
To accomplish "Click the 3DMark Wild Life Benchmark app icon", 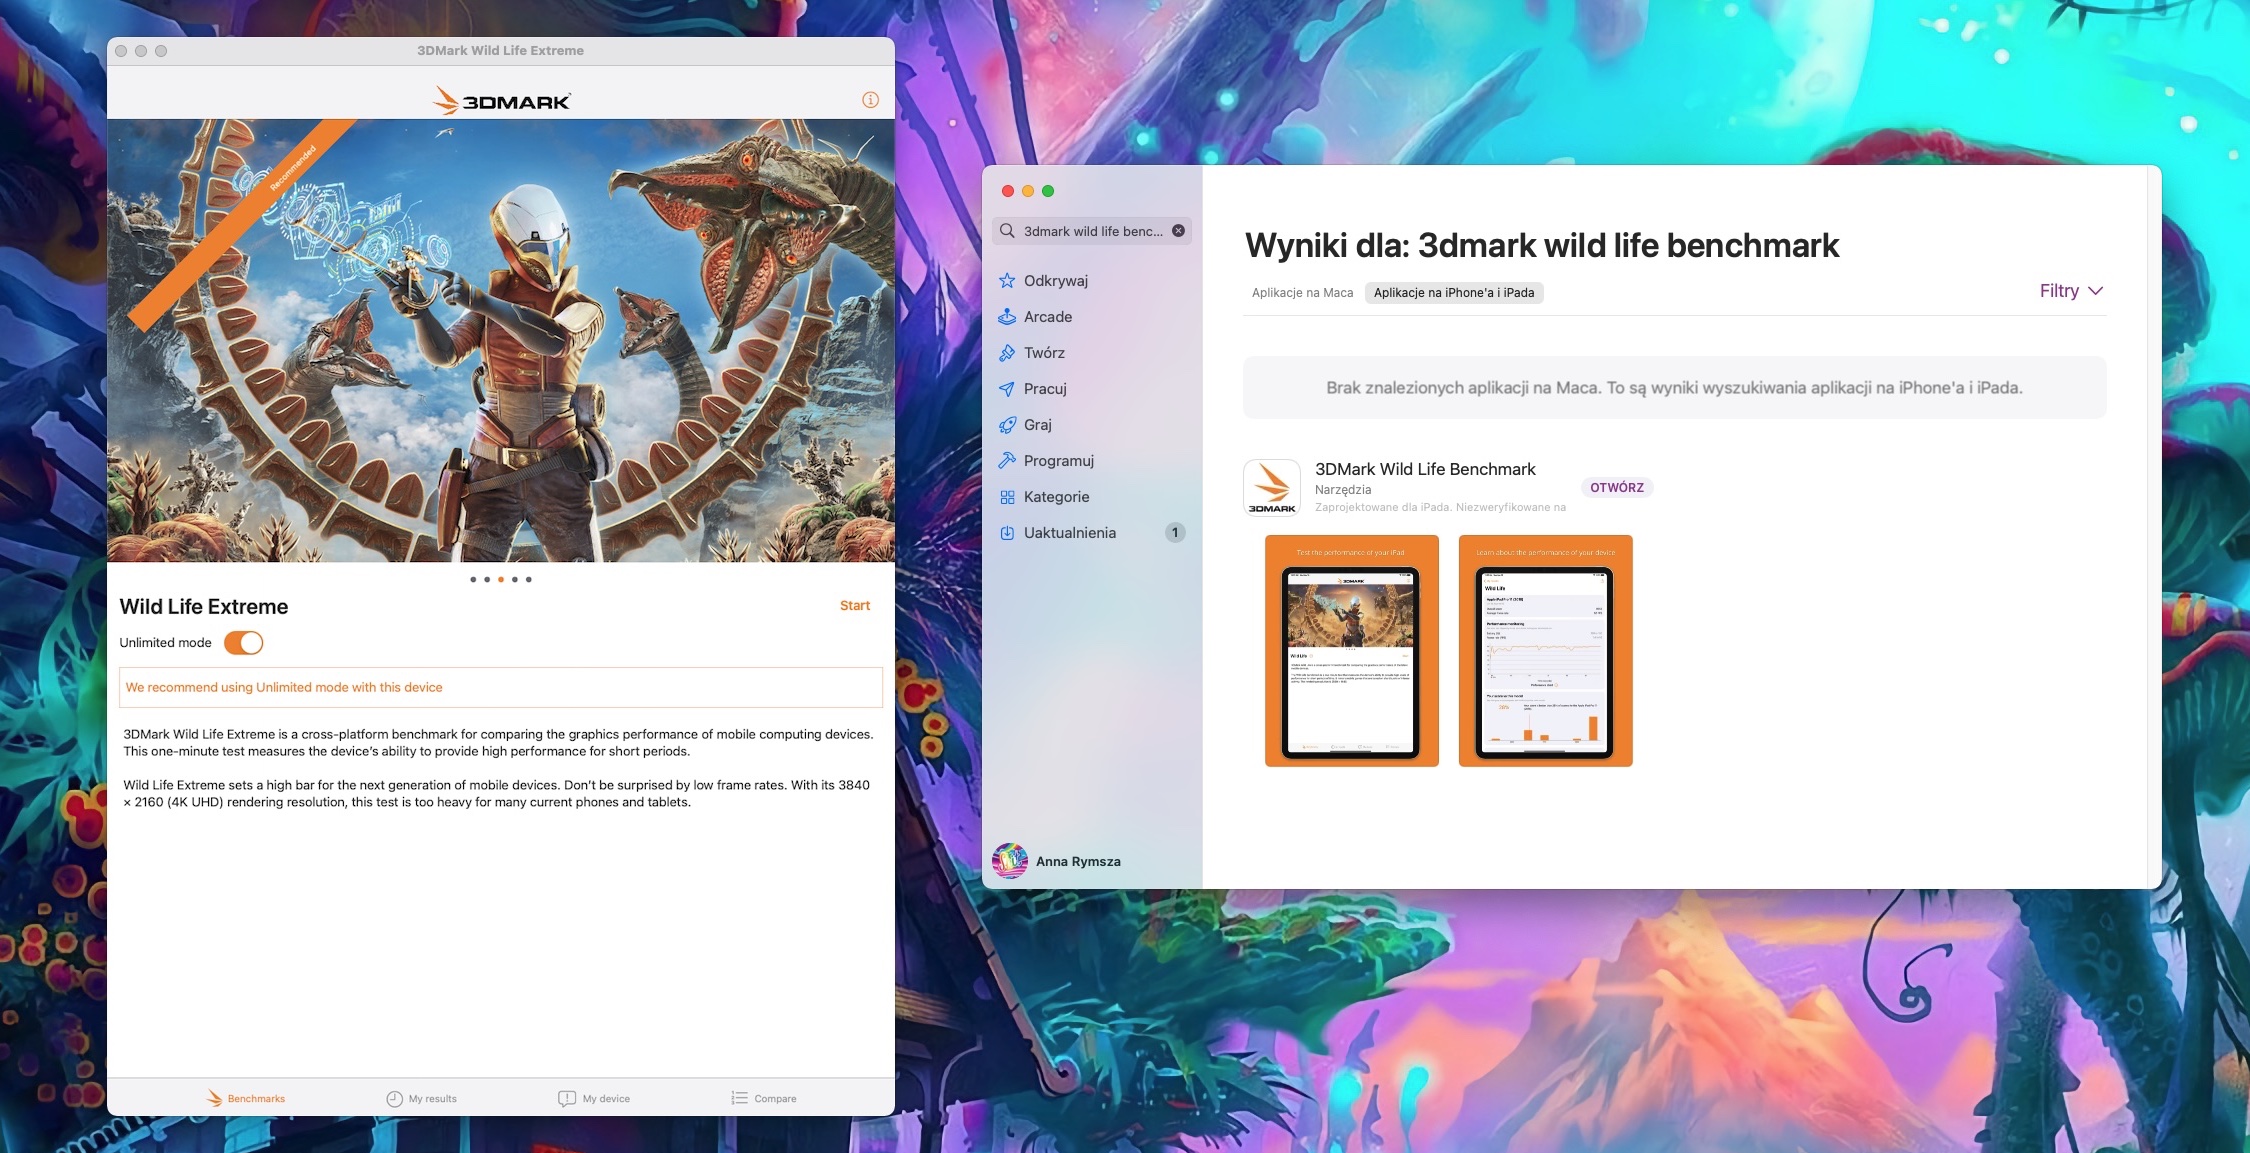I will point(1271,488).
